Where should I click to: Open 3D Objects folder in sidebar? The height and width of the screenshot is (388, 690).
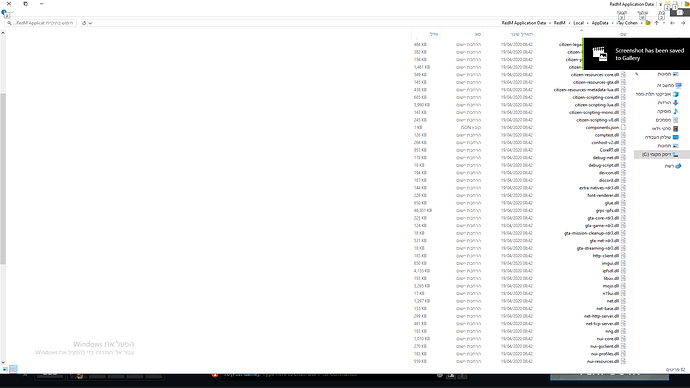pyautogui.click(x=657, y=94)
